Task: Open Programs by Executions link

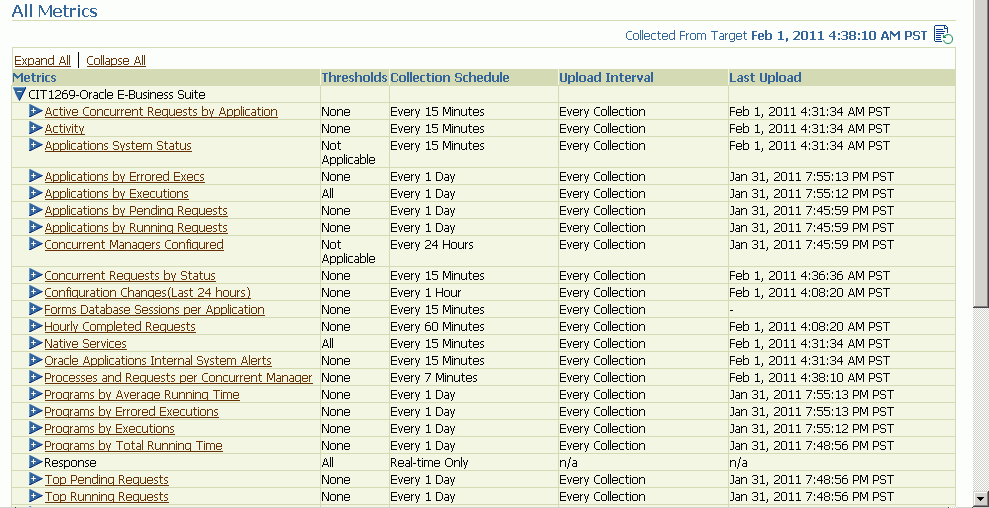Action: coord(109,429)
